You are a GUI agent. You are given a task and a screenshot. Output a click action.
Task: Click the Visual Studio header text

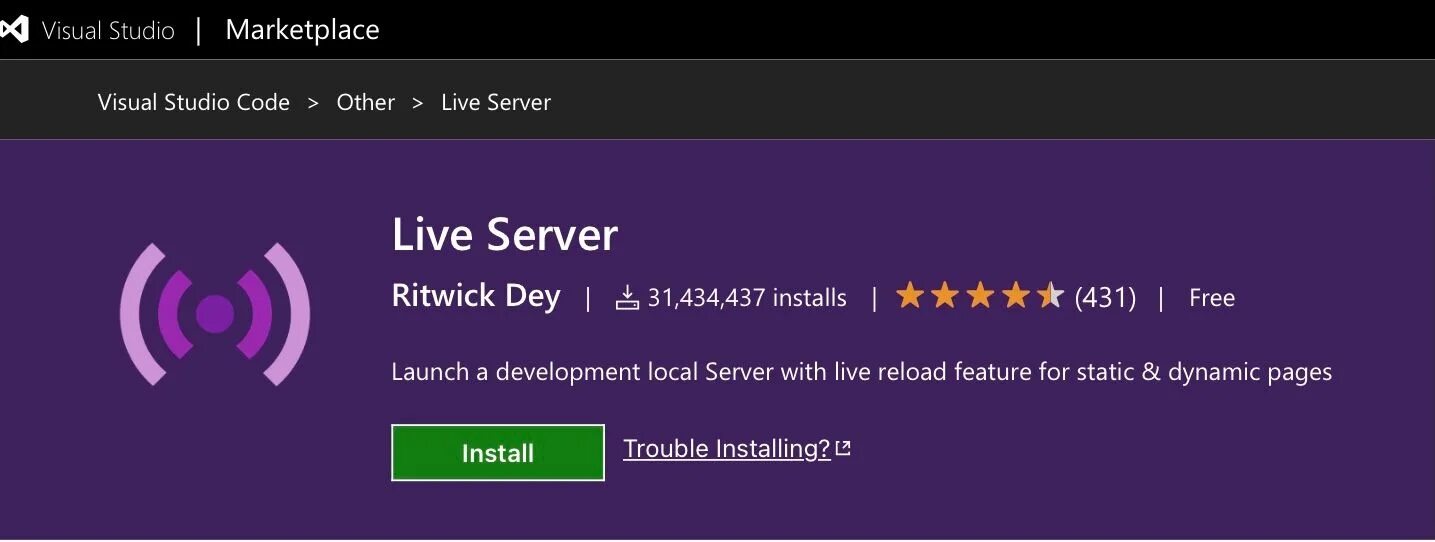tap(108, 31)
